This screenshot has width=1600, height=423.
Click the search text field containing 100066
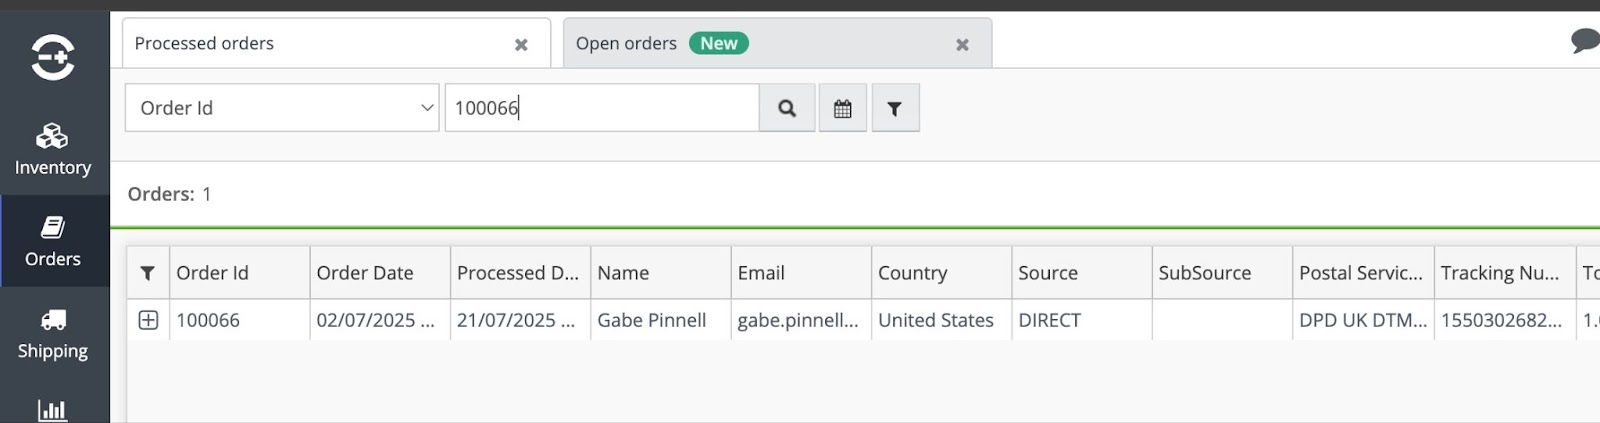click(602, 108)
